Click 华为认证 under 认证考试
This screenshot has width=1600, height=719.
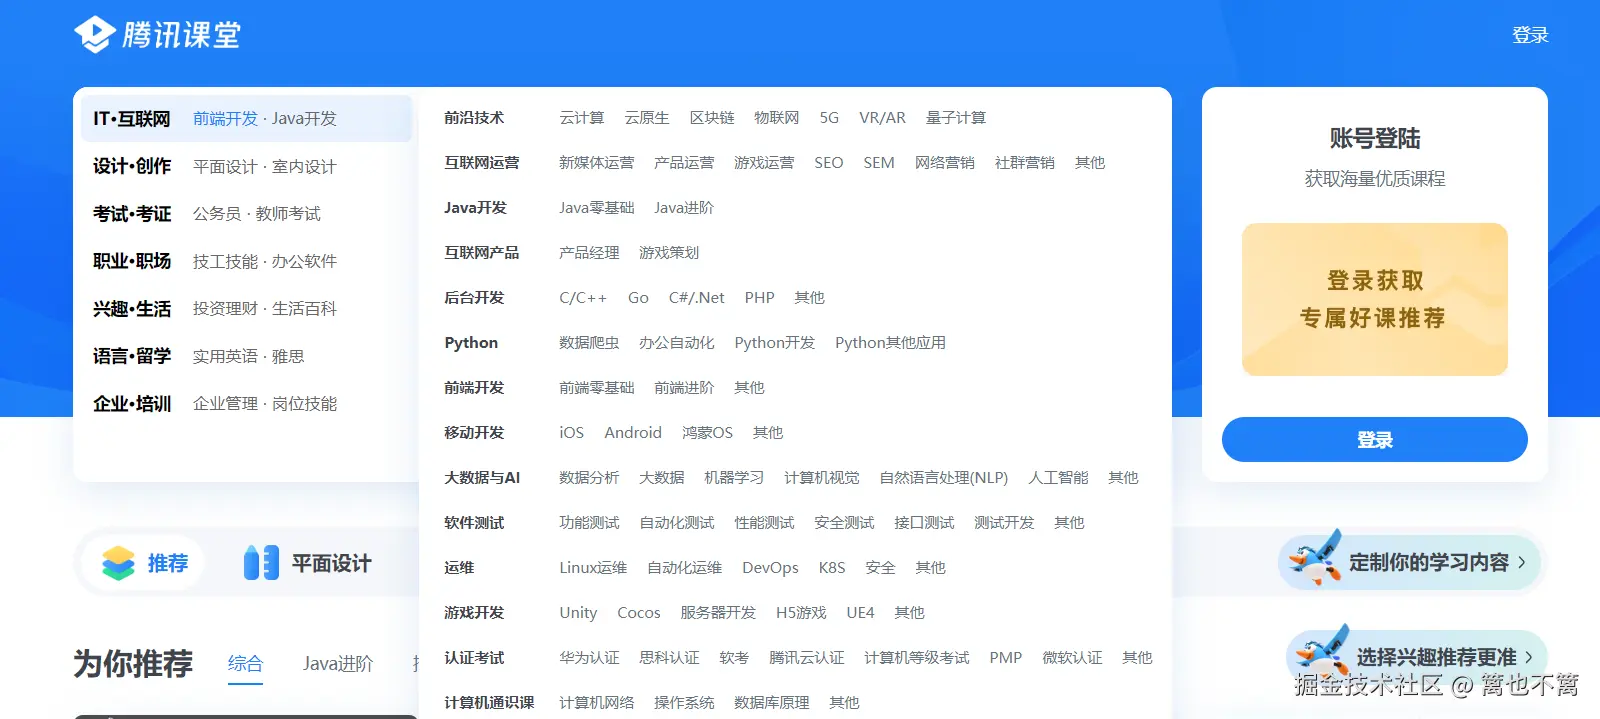coord(589,658)
